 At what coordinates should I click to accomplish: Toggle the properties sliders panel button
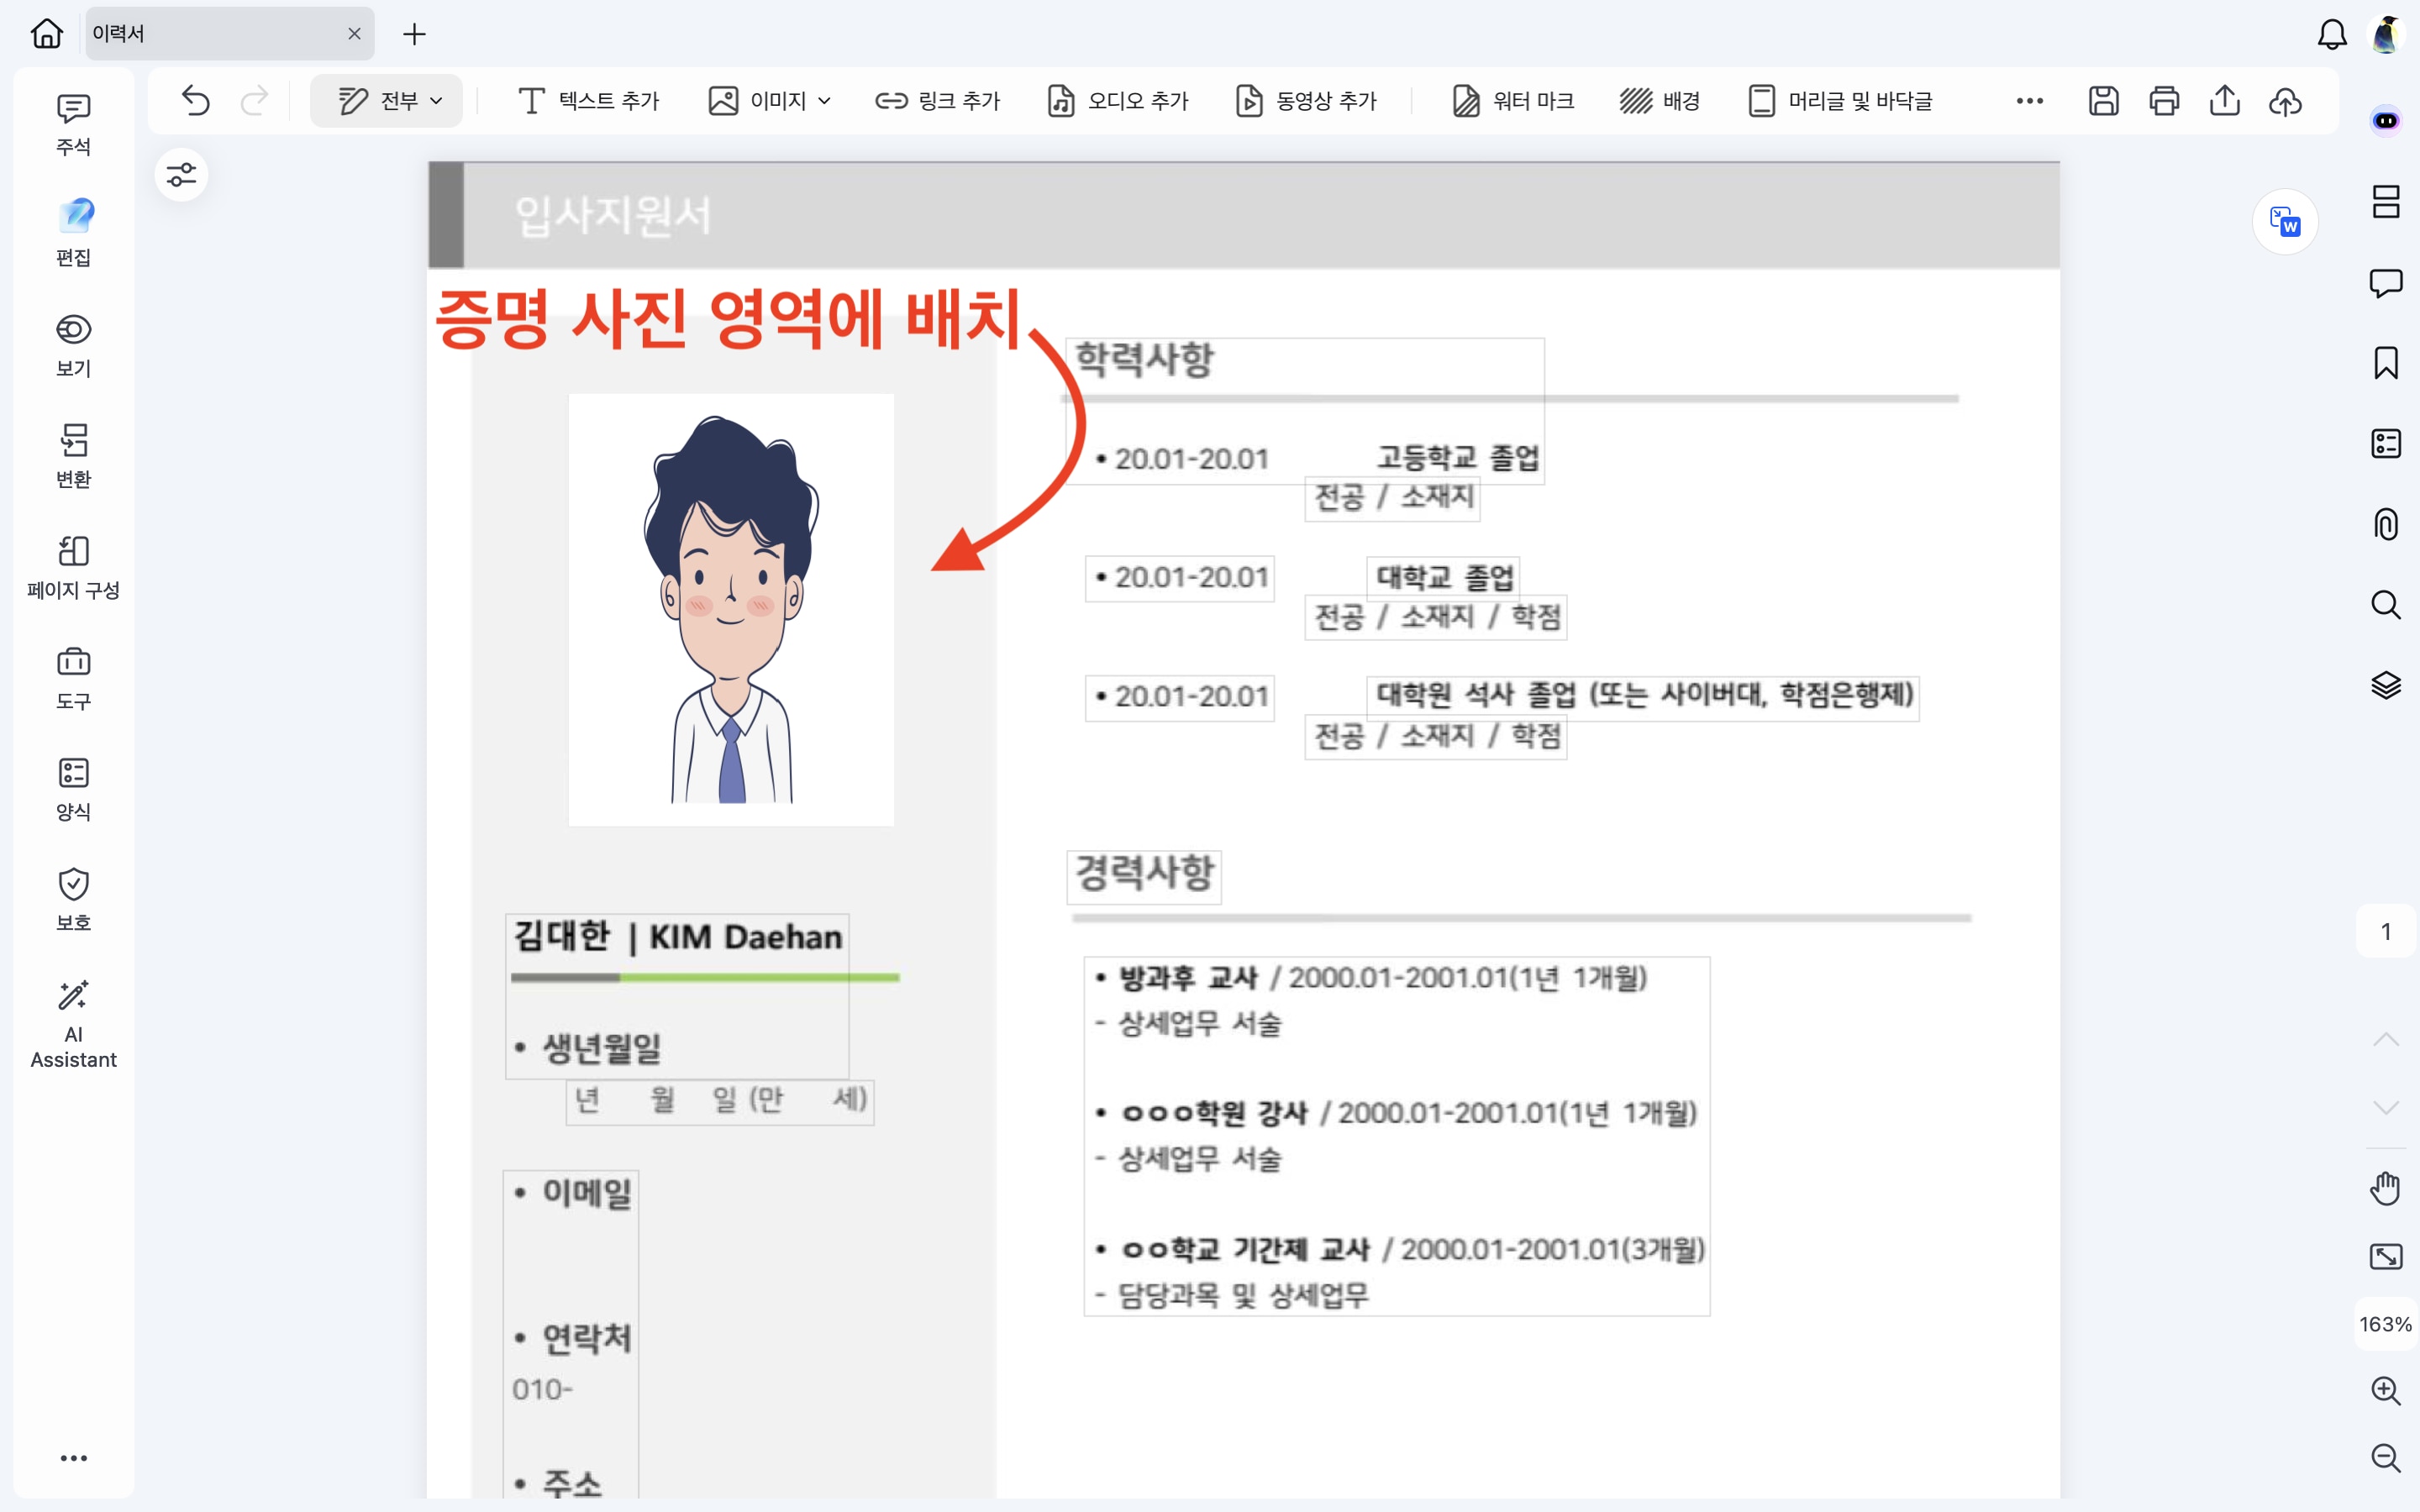(x=181, y=175)
